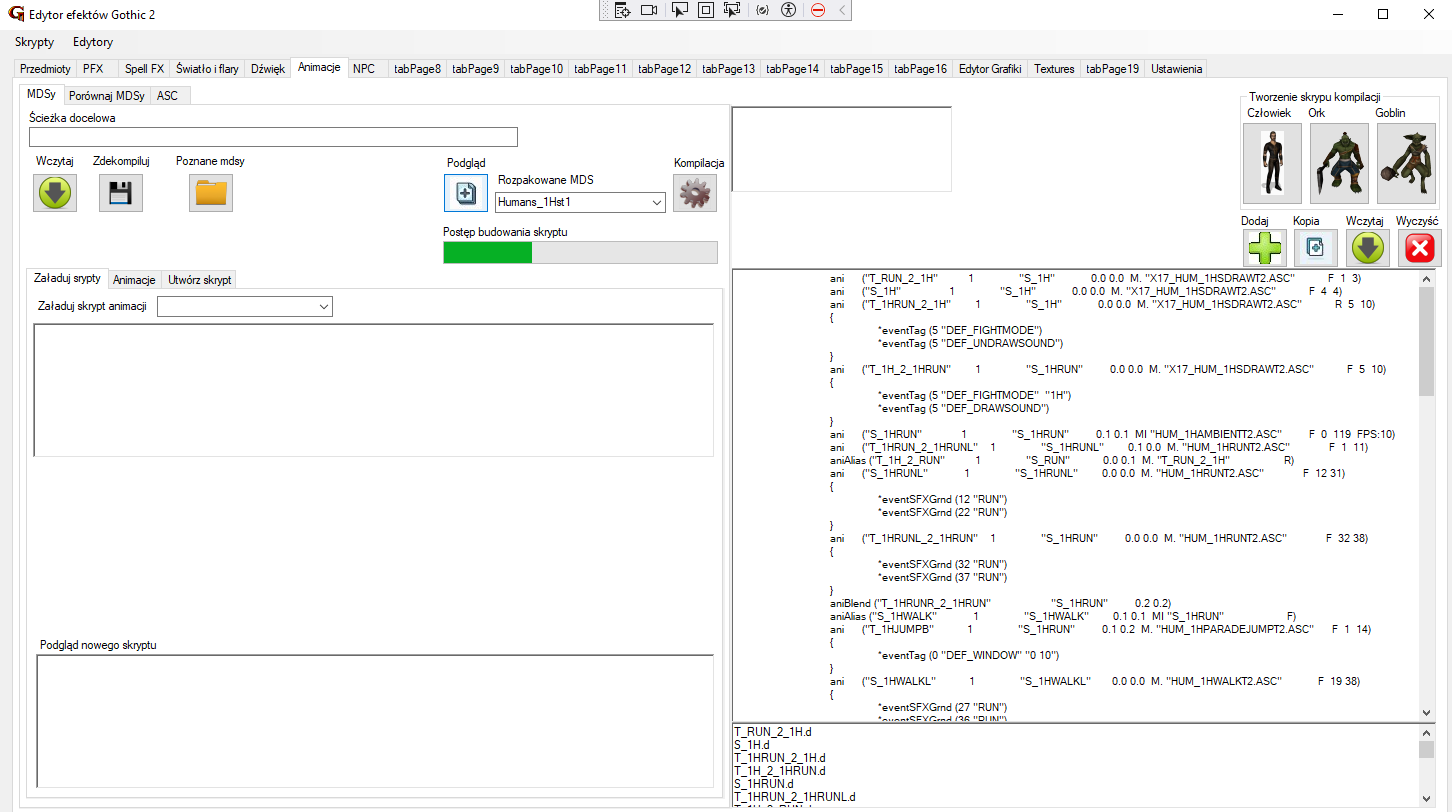Click the Postęp budowania skryptu progress bar
Screen dimensions: 1452x812
[580, 252]
